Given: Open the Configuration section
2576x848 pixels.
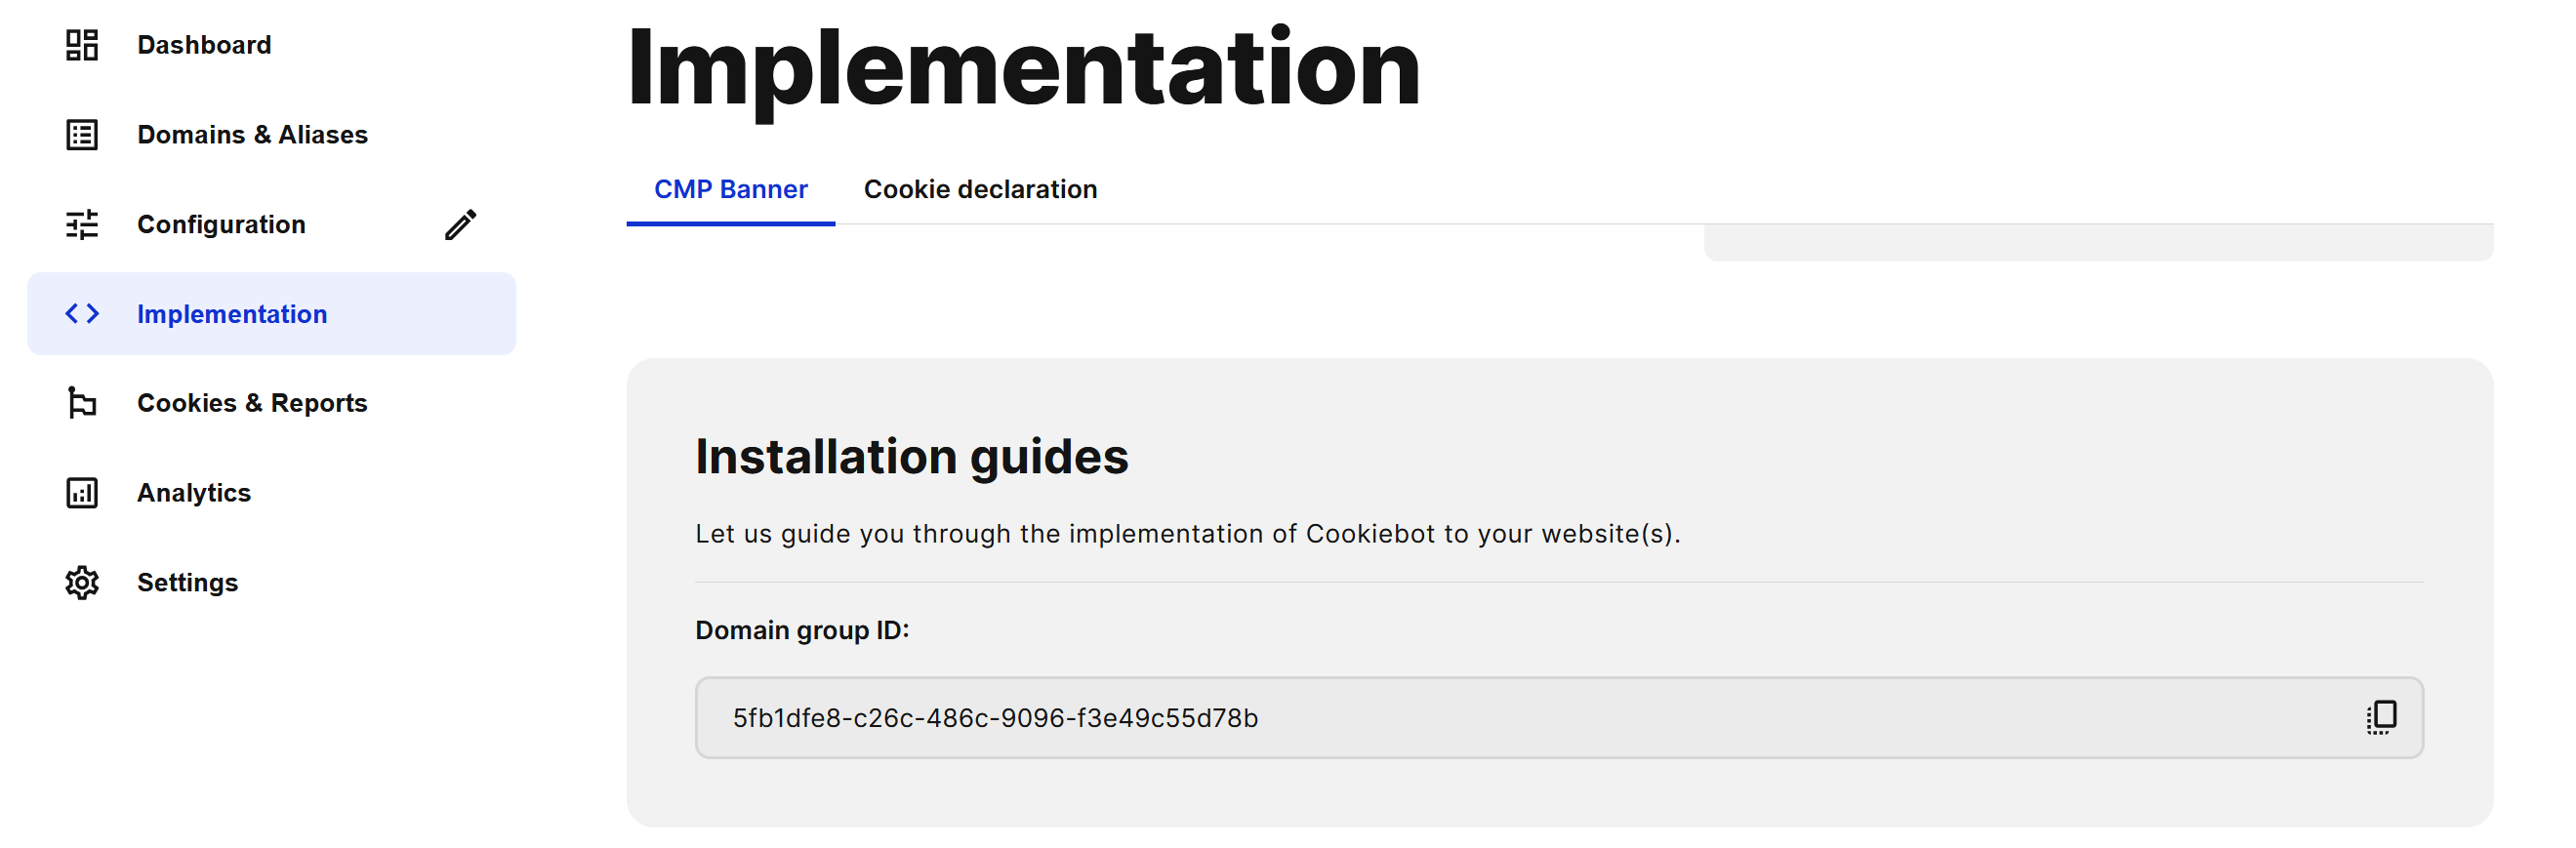Looking at the screenshot, I should (x=221, y=225).
